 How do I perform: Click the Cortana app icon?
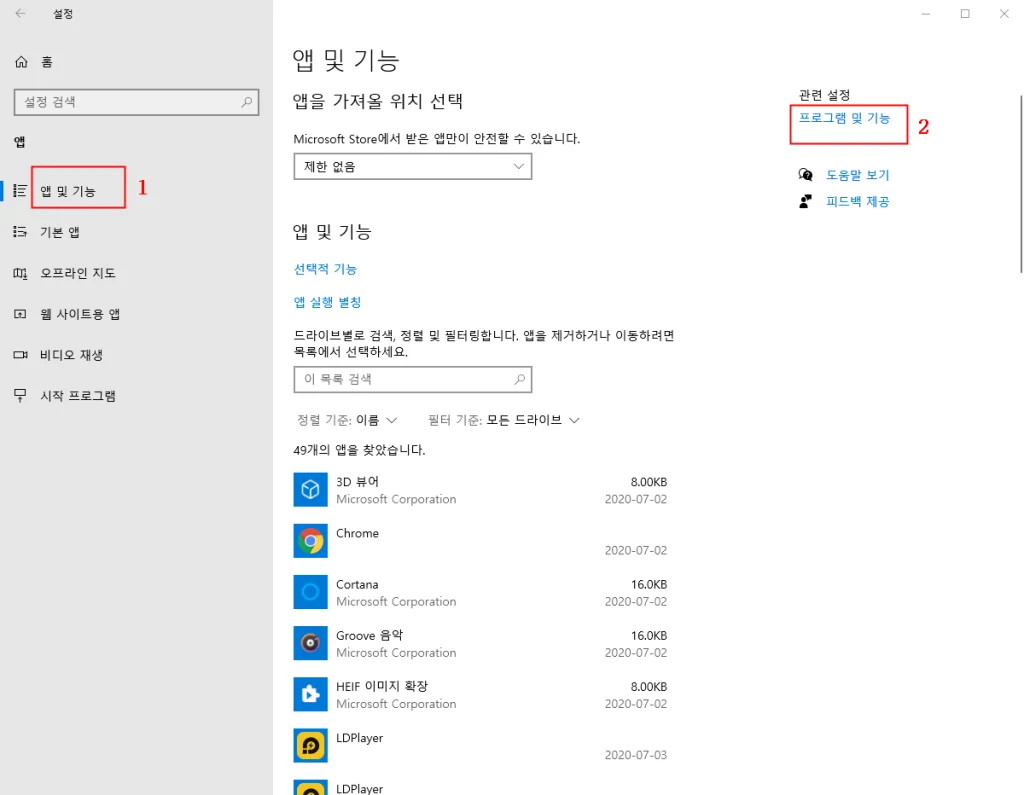[310, 592]
